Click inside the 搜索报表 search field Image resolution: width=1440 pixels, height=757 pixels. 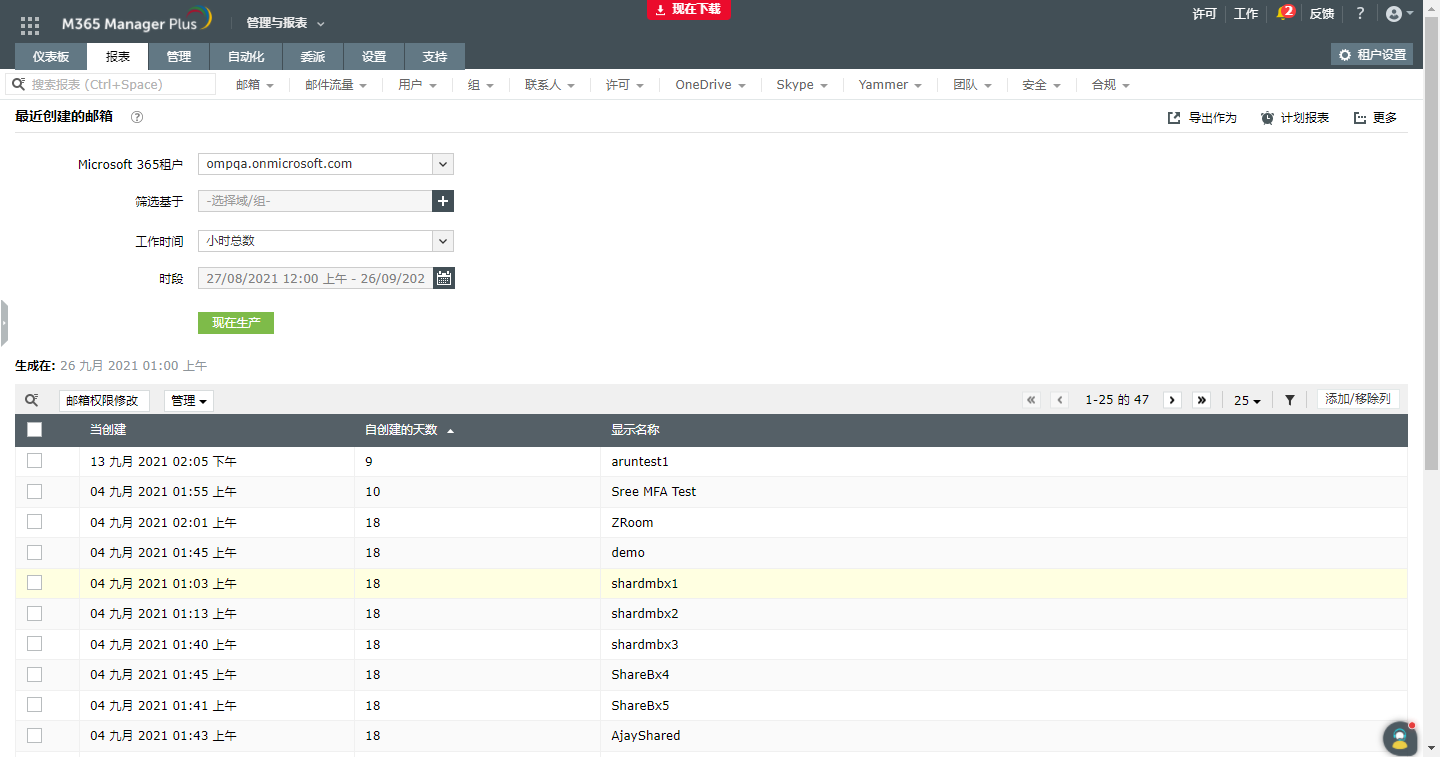[111, 85]
